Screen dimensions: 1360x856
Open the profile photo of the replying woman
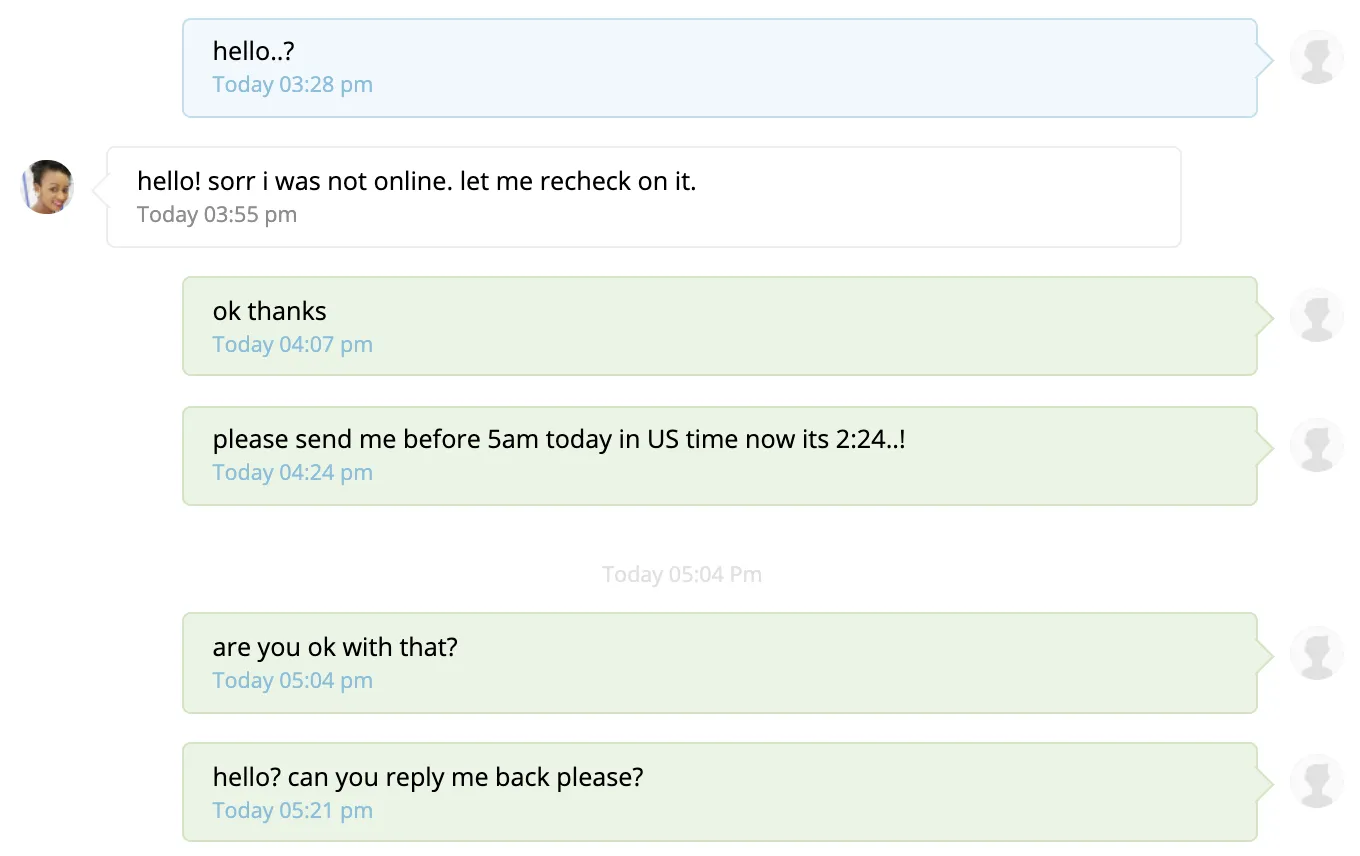point(47,187)
